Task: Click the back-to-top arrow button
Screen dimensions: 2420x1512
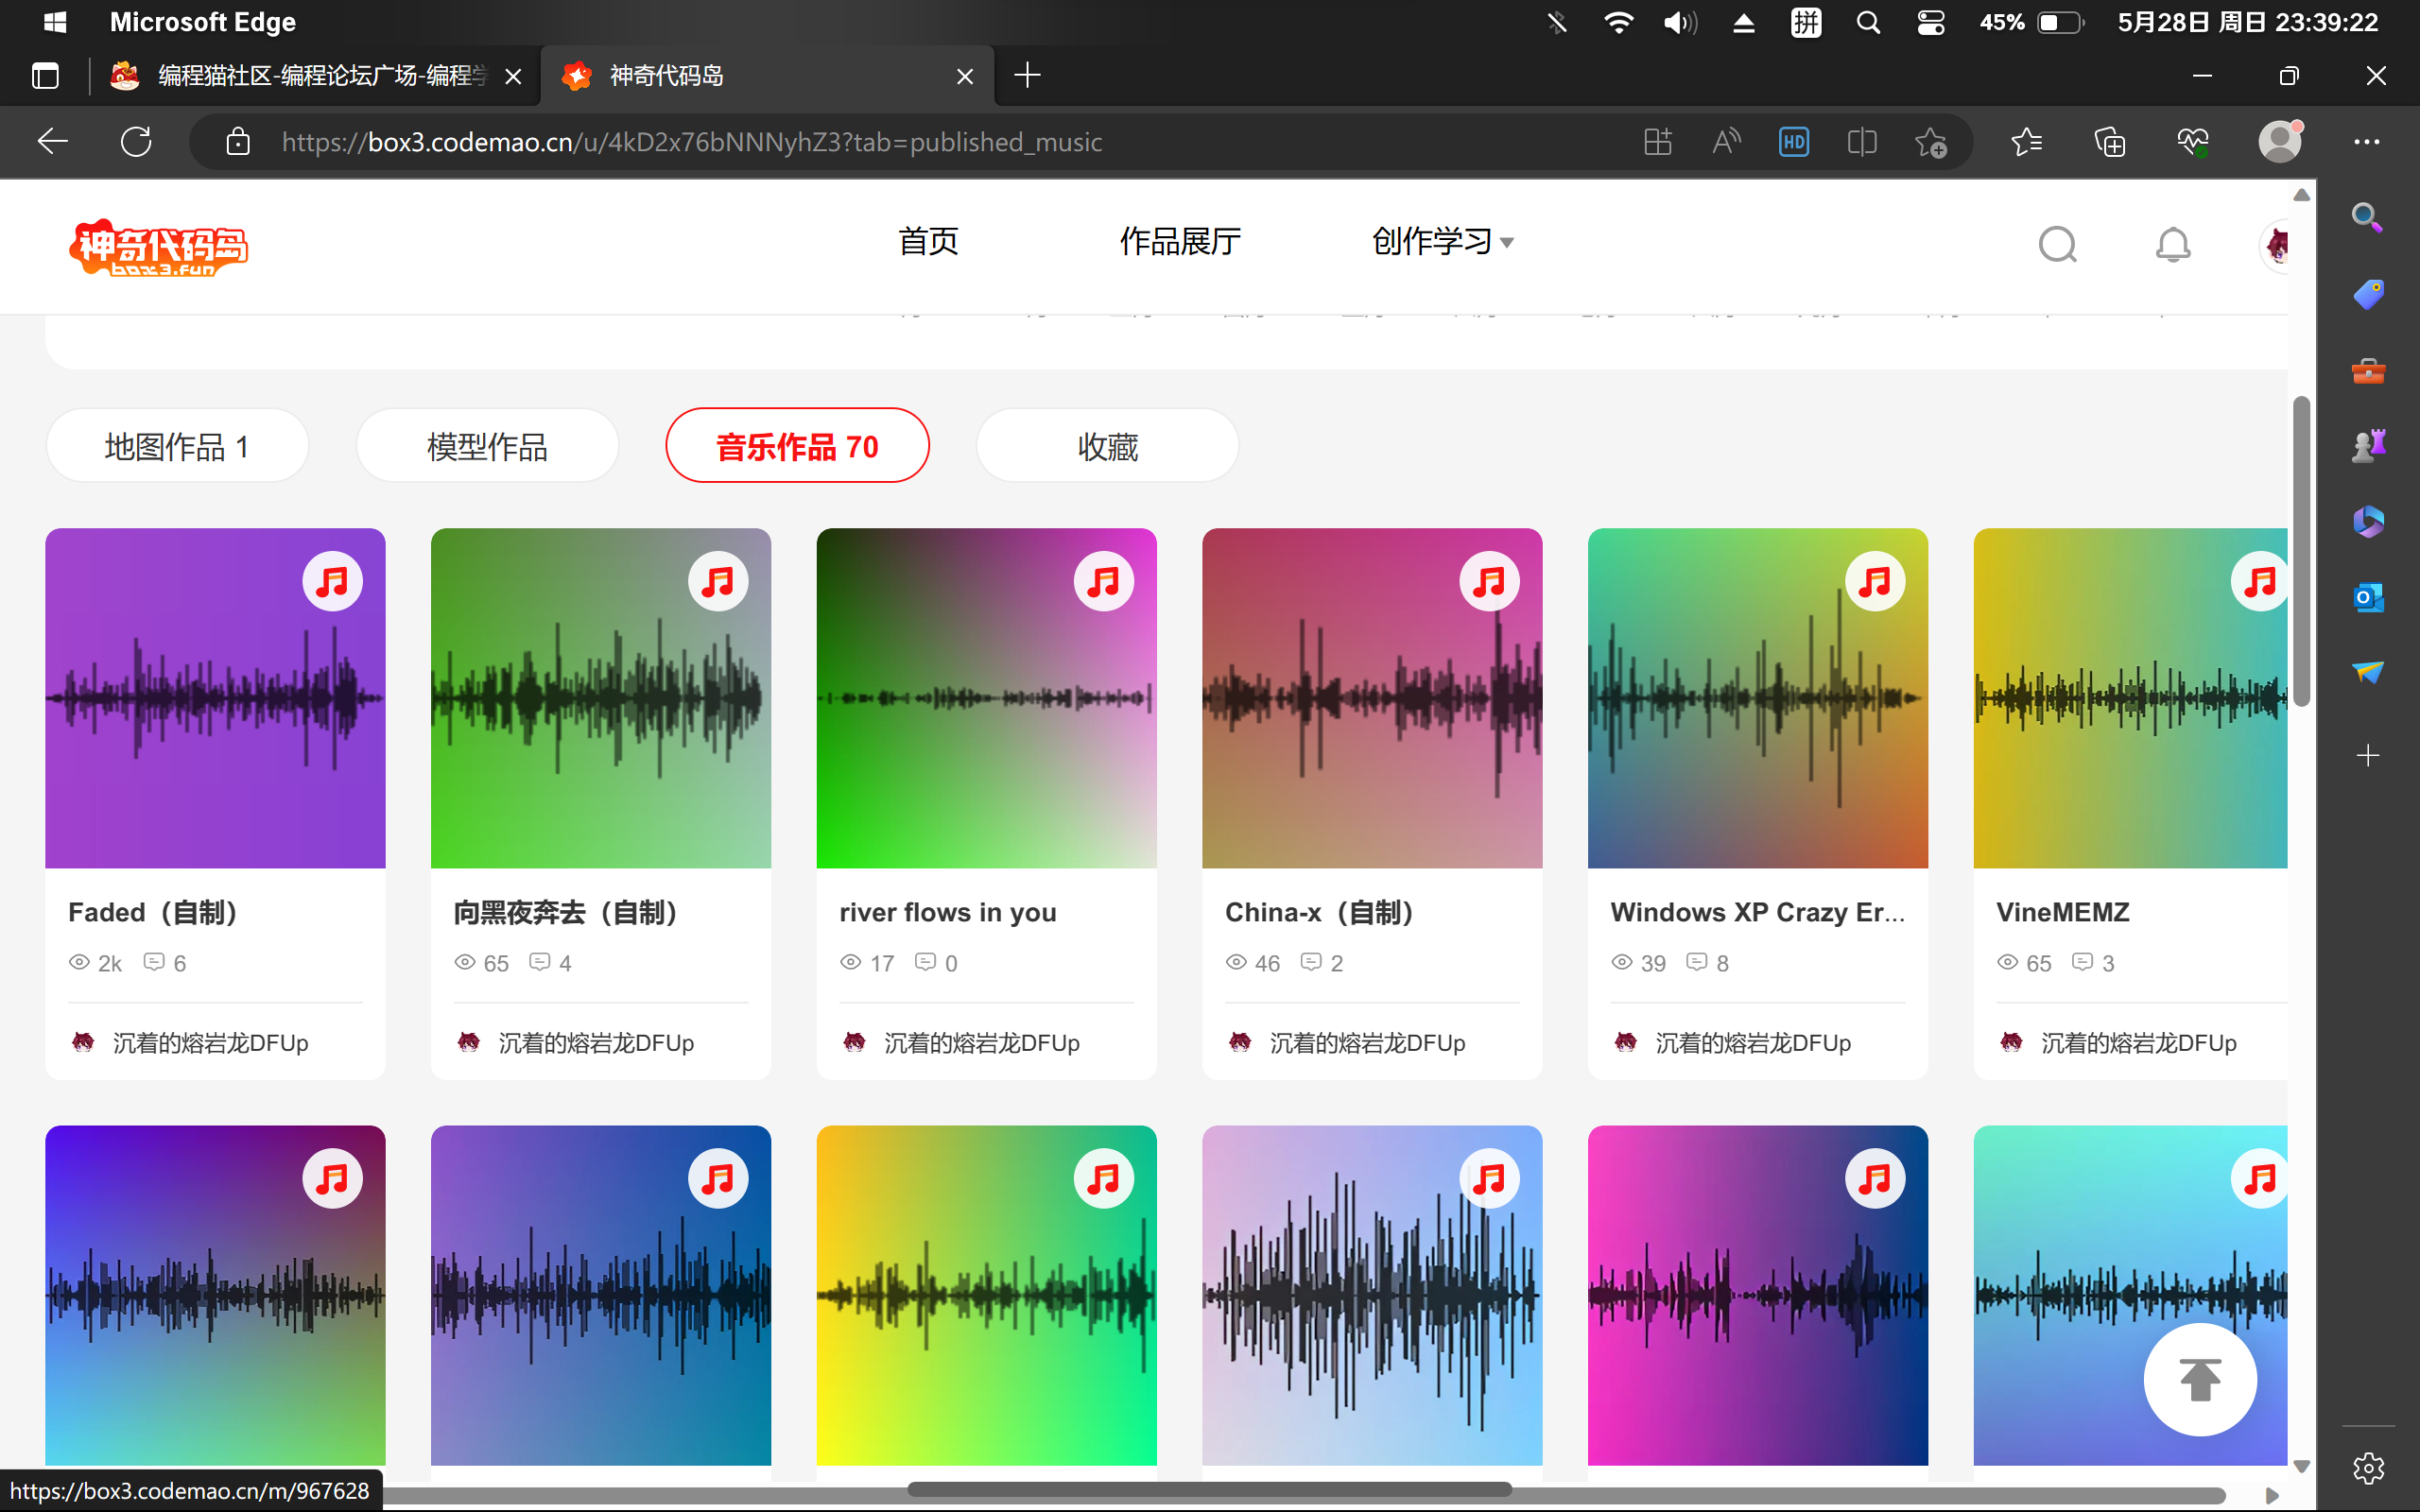Action: [2200, 1379]
